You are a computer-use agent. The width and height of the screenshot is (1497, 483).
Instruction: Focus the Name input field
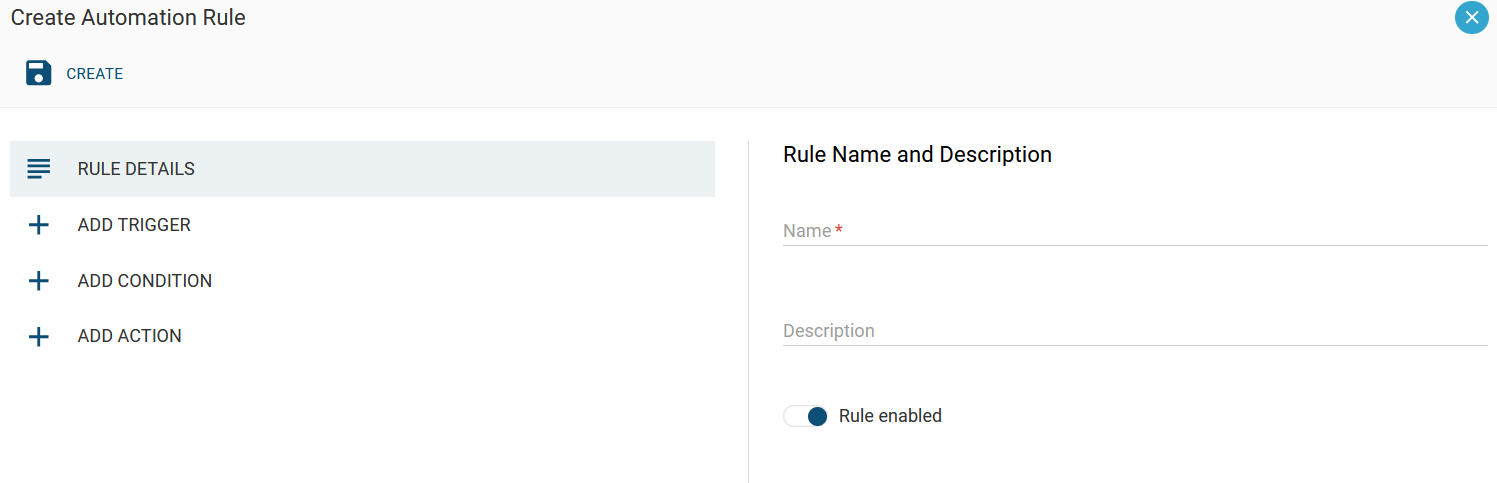(1135, 231)
